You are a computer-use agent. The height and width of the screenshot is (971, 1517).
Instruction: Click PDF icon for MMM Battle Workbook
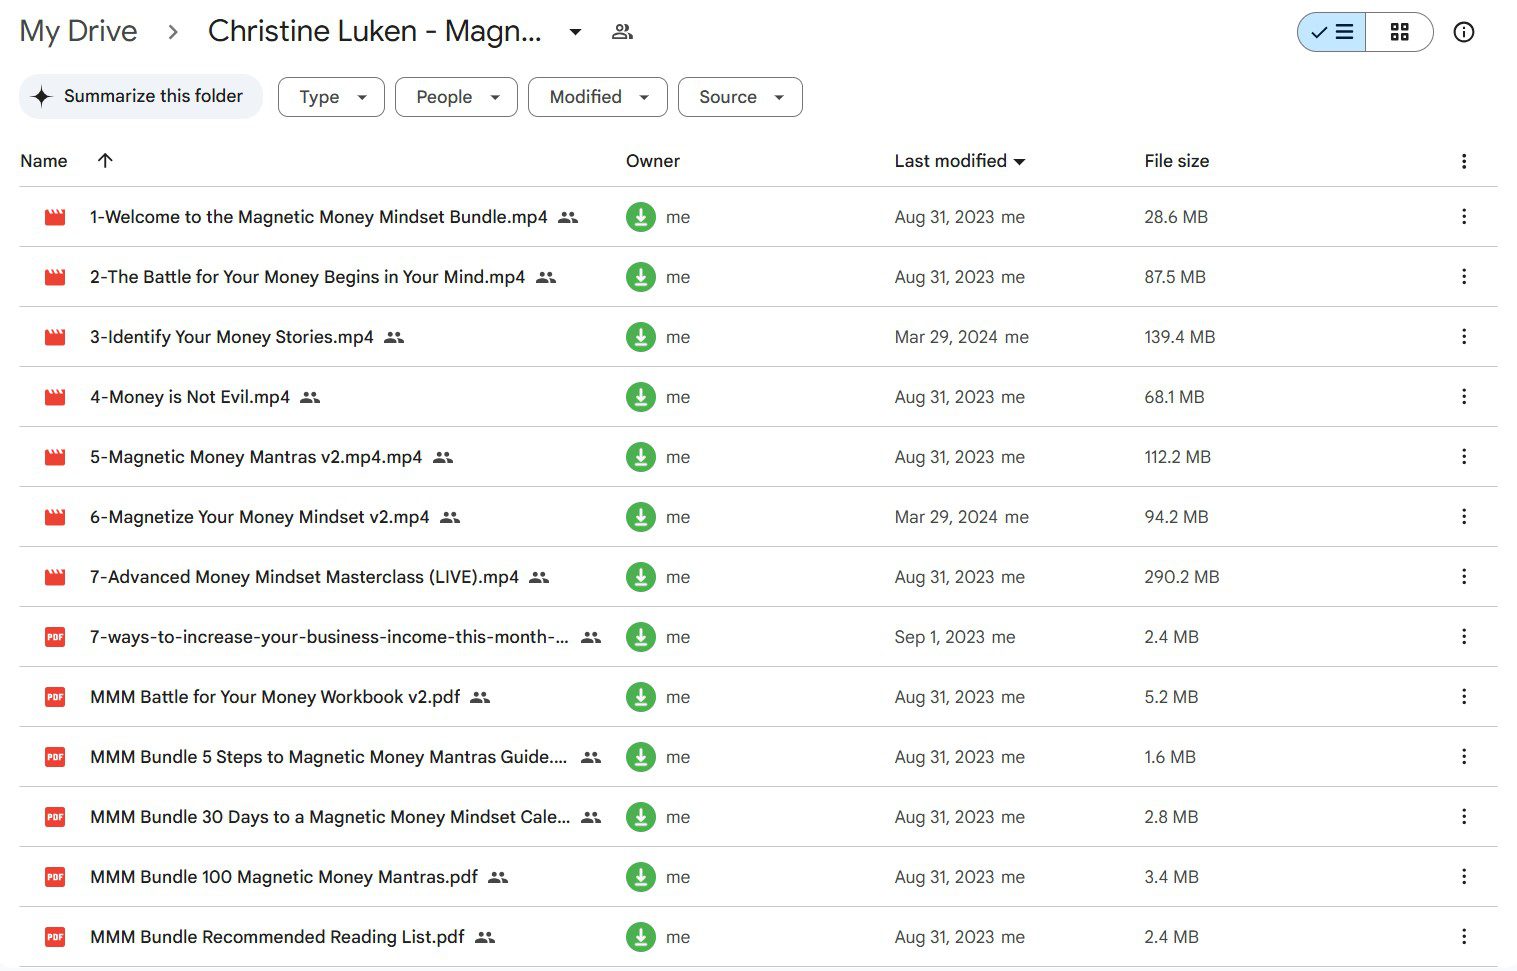[x=55, y=697]
